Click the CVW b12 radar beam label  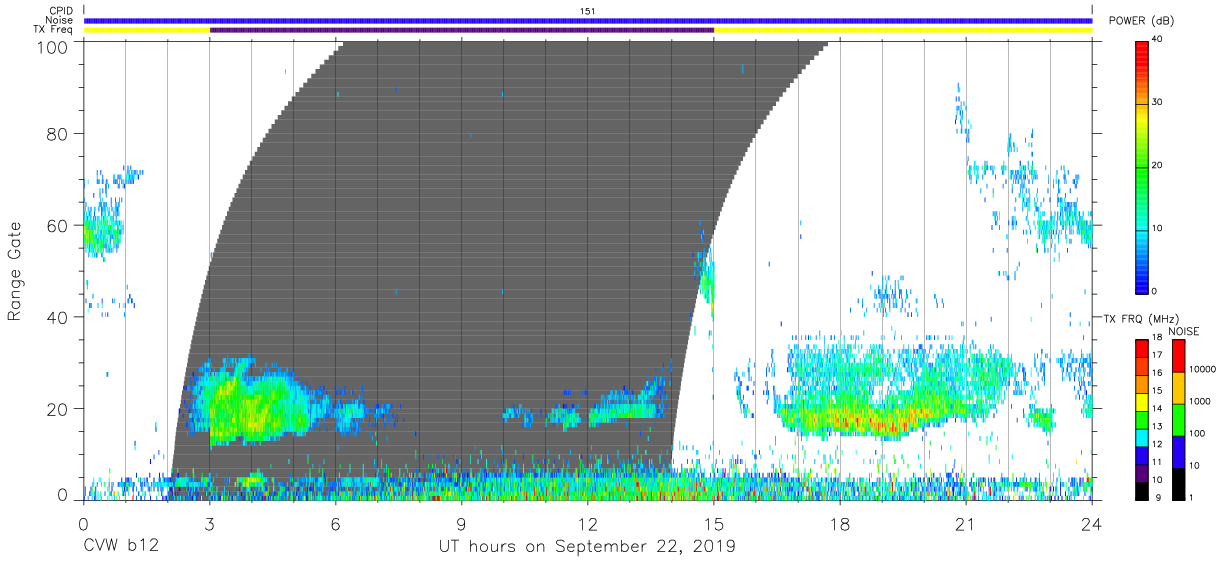coord(122,547)
